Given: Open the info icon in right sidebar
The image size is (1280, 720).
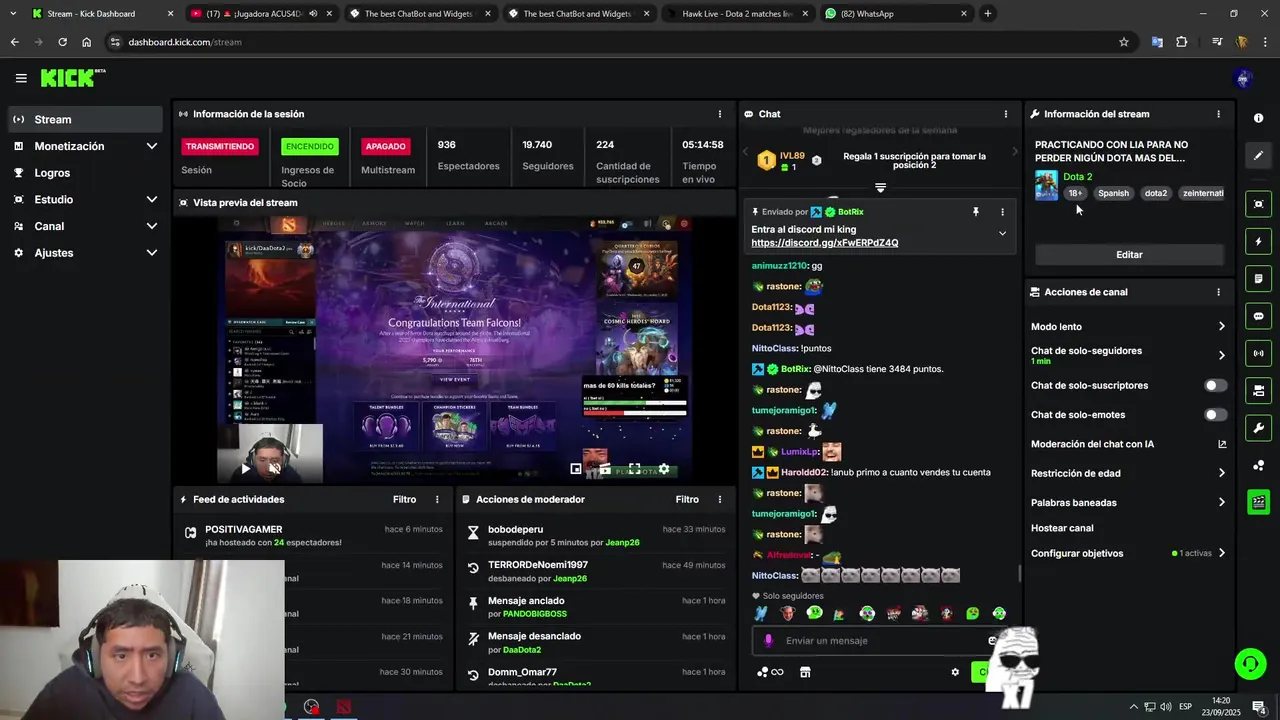Looking at the screenshot, I should pos(1258,118).
